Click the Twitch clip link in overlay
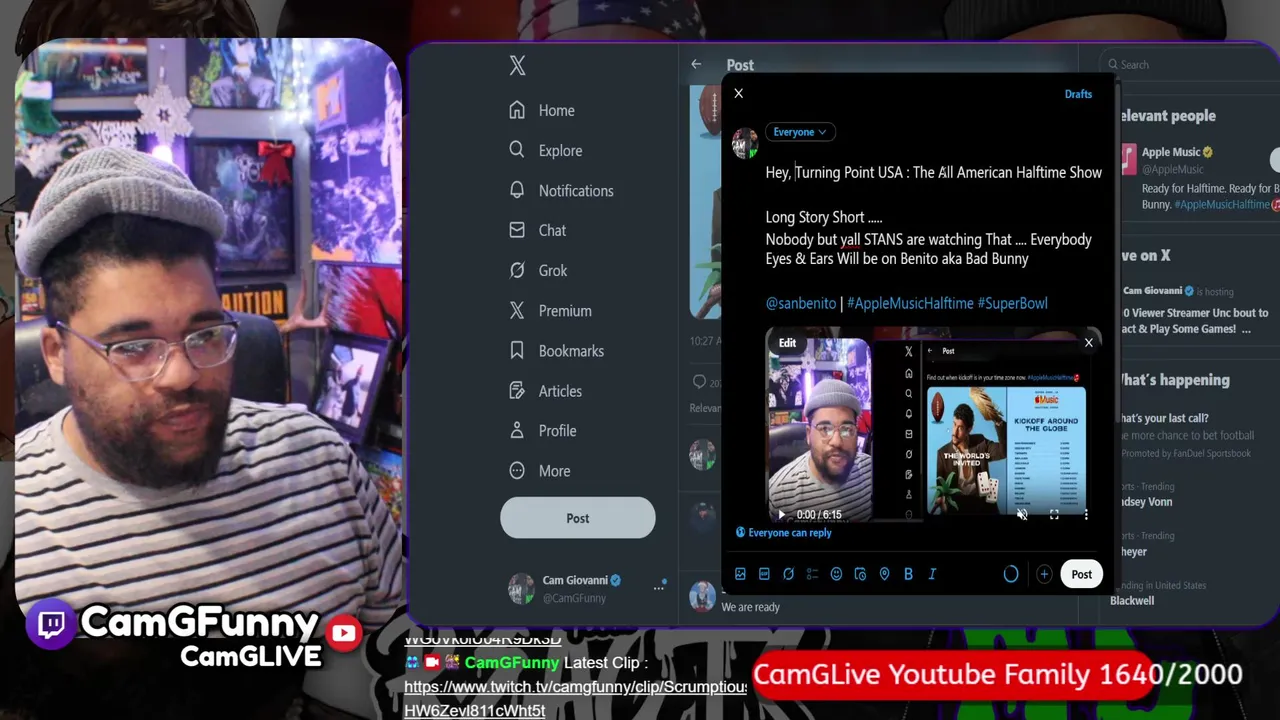1280x720 pixels. click(575, 698)
